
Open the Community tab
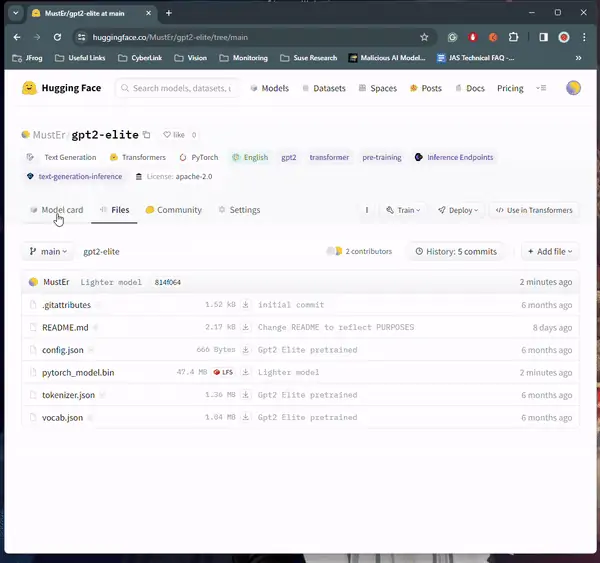173,210
